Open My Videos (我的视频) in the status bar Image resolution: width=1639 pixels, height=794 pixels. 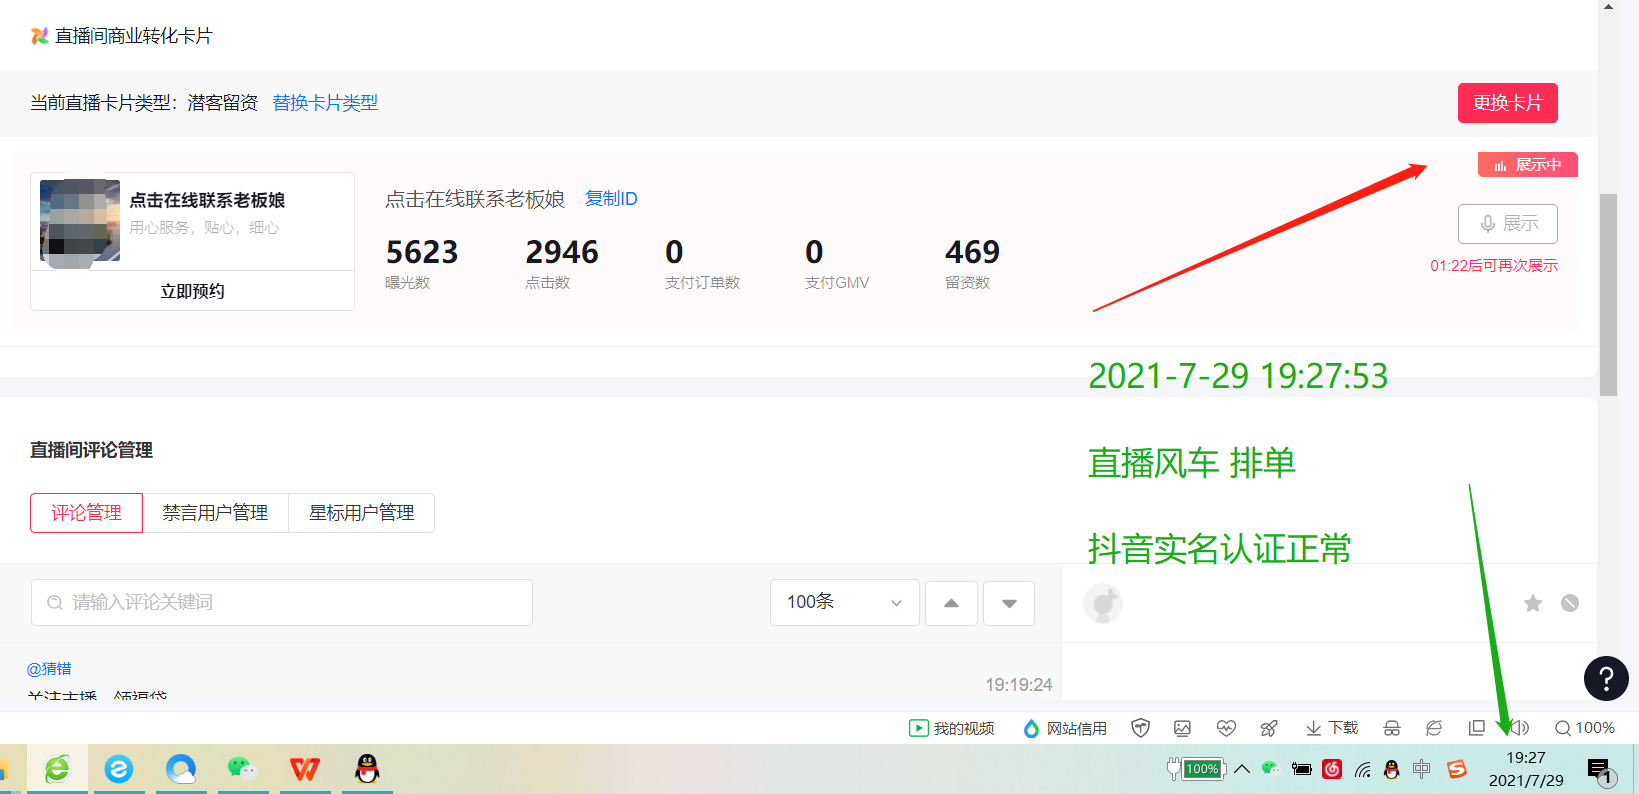click(951, 728)
